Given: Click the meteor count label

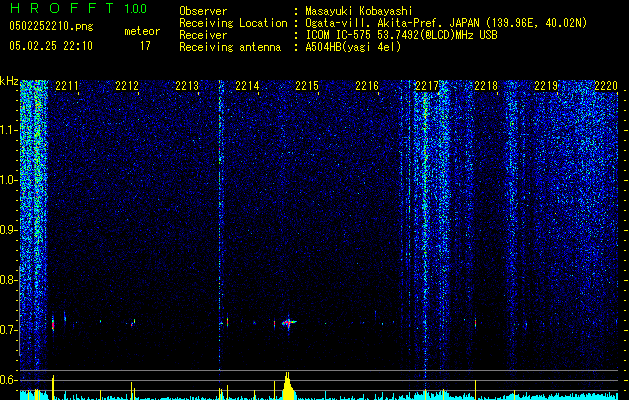Looking at the screenshot, I should click(142, 31).
